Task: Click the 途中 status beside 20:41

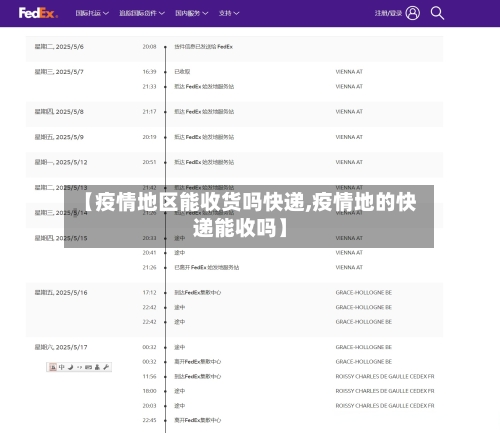Action: click(x=180, y=253)
